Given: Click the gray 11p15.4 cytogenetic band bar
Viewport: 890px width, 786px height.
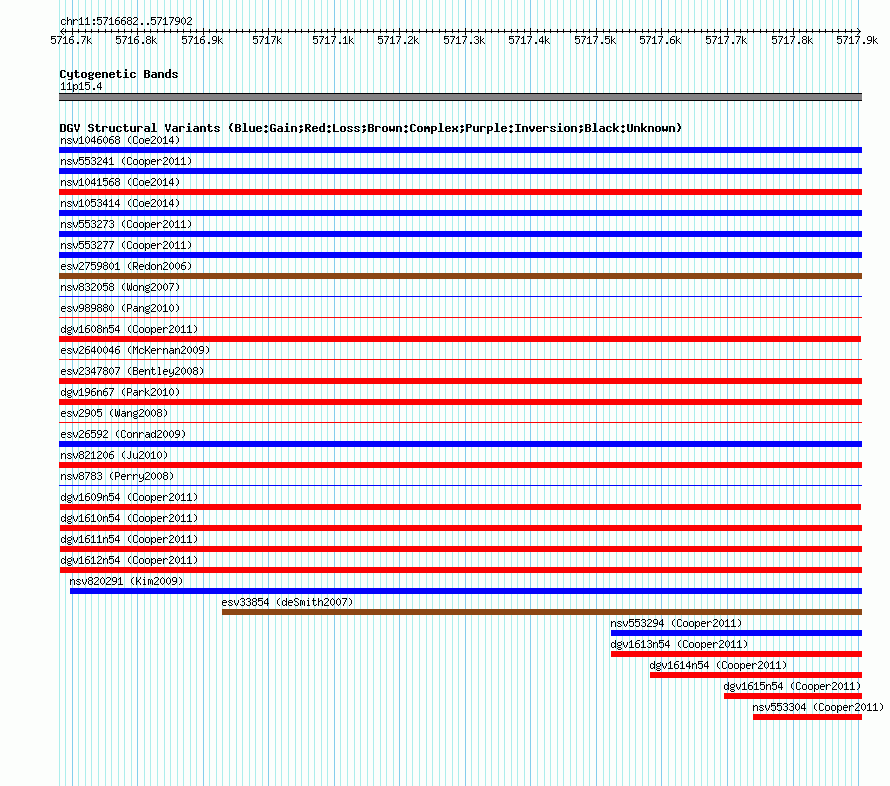Looking at the screenshot, I should click(x=460, y=97).
